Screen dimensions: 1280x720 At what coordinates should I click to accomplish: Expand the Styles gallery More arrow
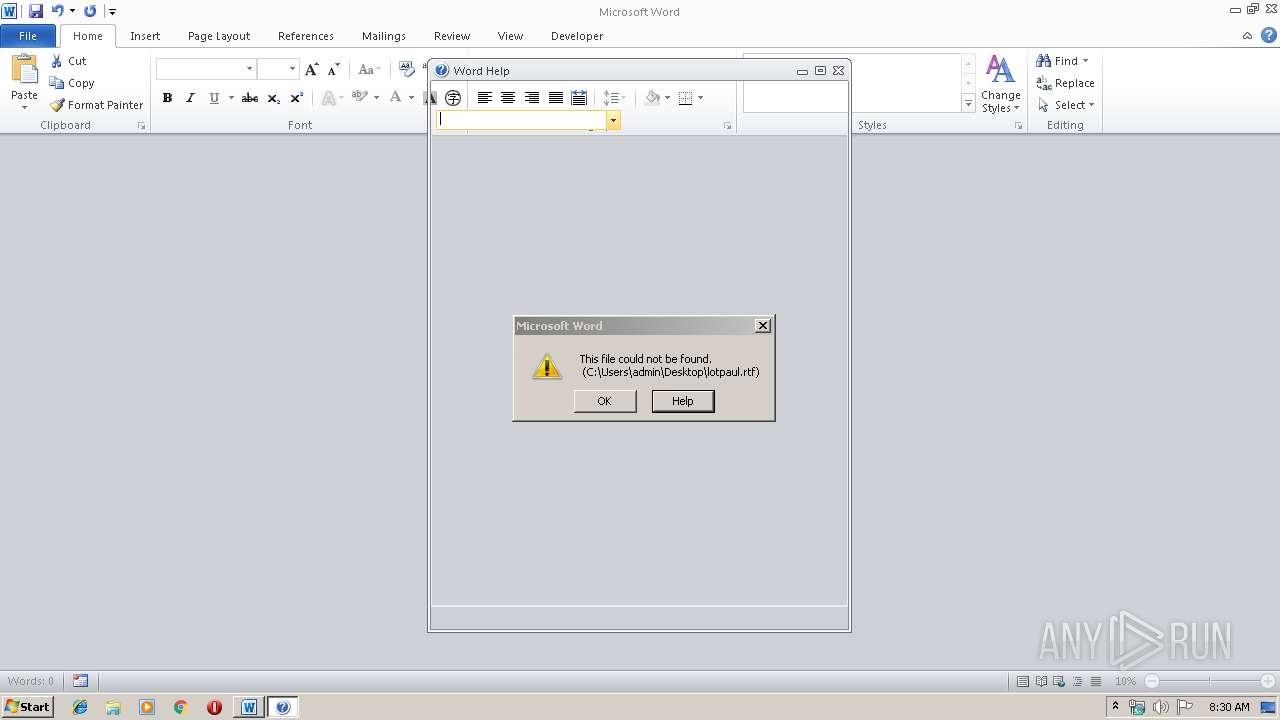point(968,103)
